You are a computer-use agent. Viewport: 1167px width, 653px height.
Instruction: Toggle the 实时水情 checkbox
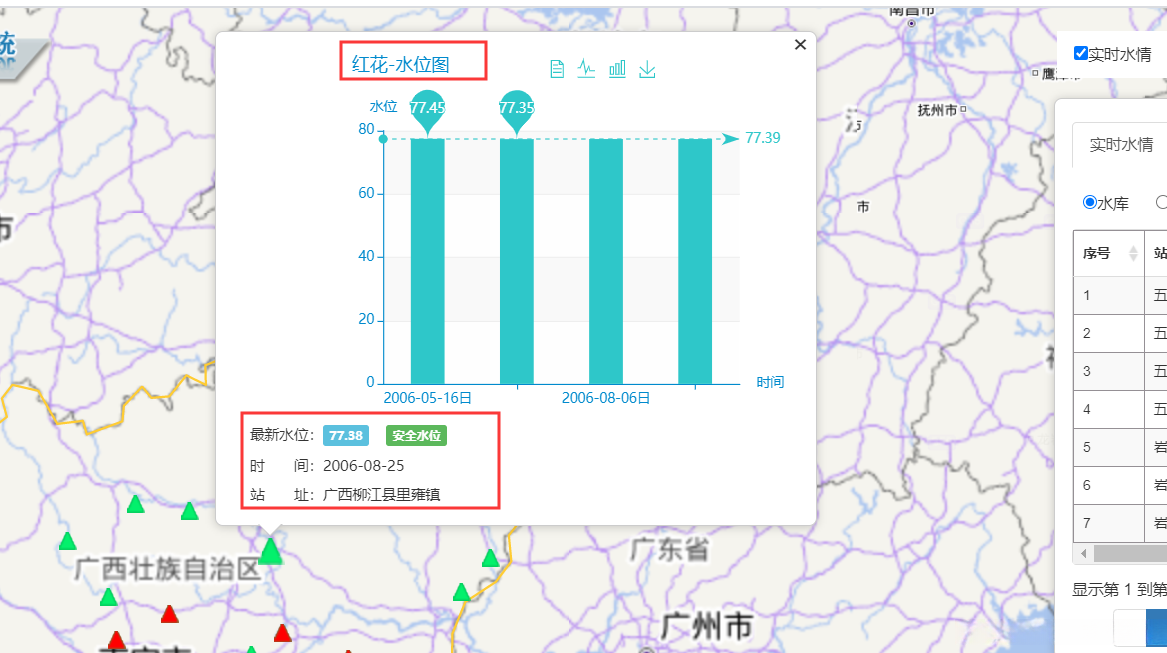[1081, 53]
